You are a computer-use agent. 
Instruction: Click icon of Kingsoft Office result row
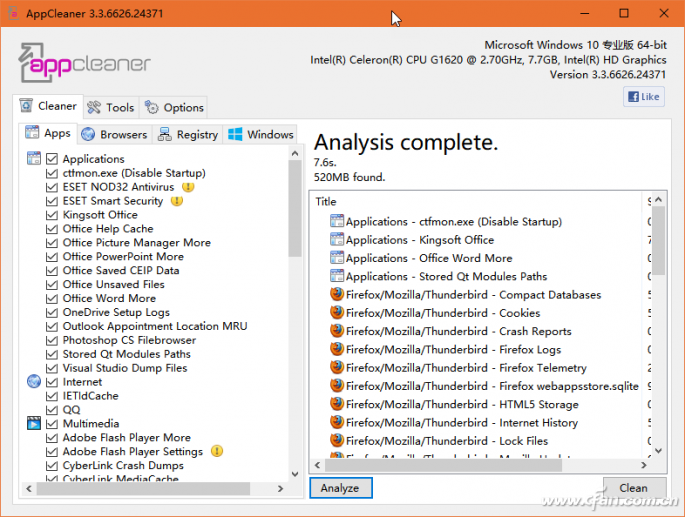pyautogui.click(x=337, y=239)
